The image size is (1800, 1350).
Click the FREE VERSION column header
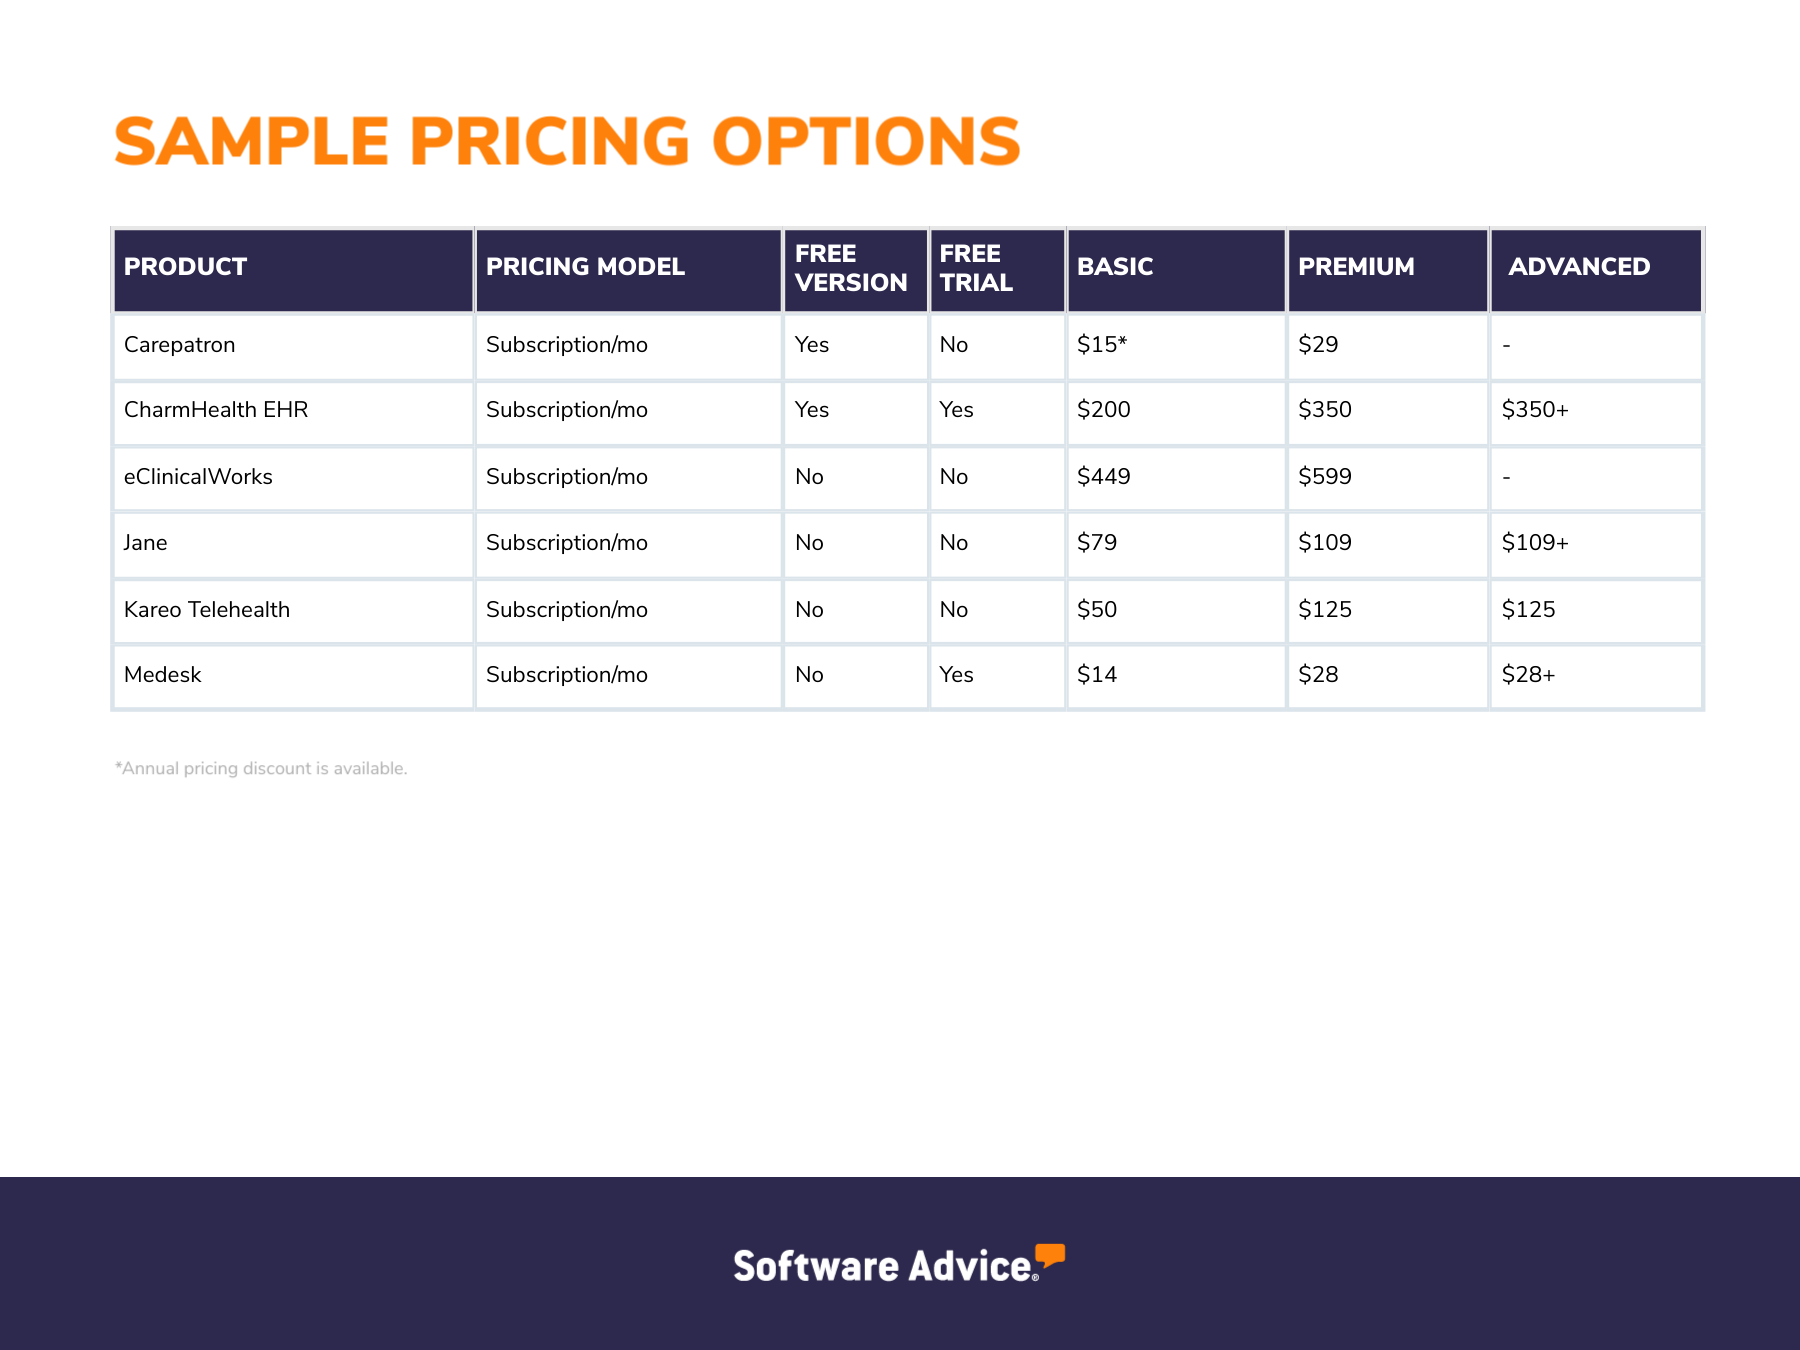point(855,270)
